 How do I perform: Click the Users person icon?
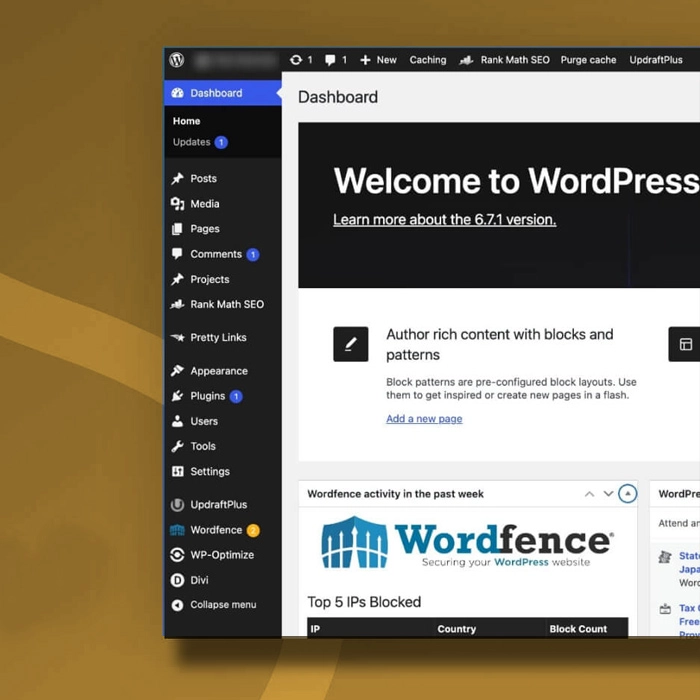pos(177,421)
